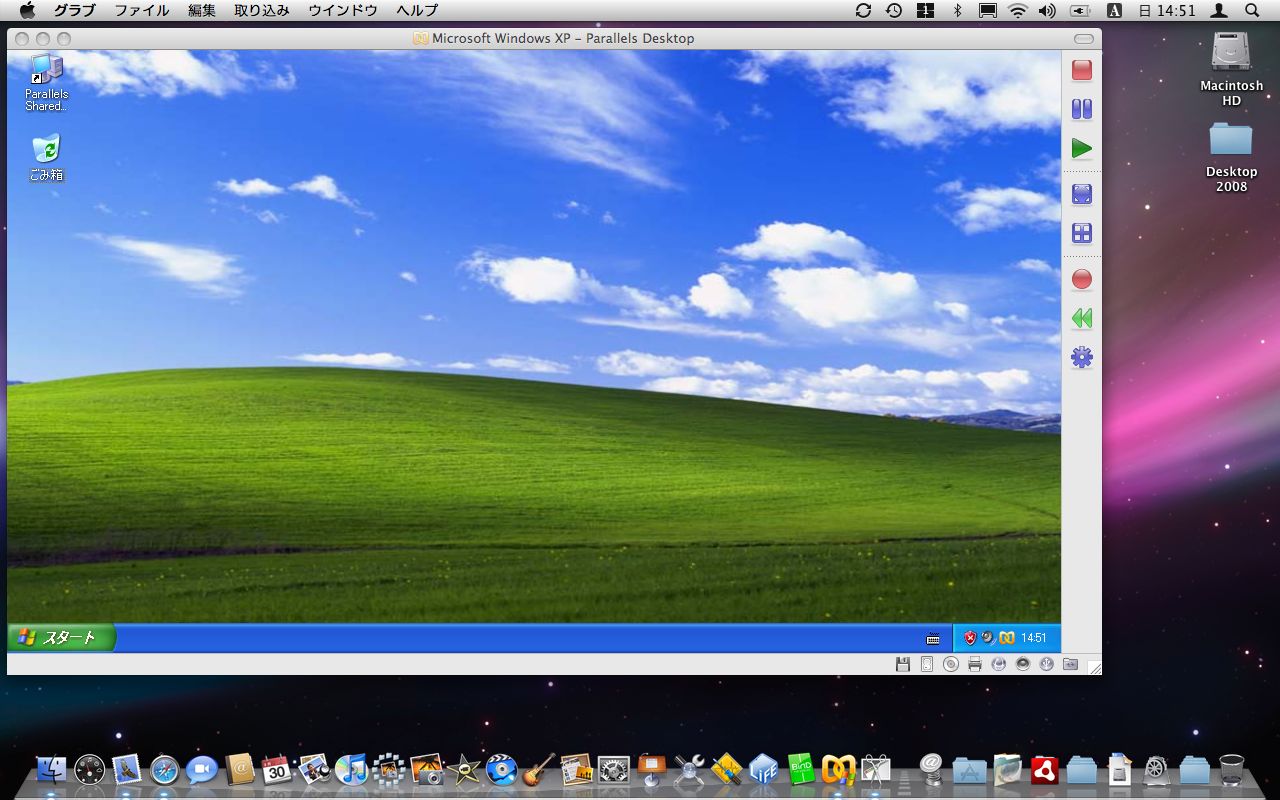
Task: Click the battery power status icon
Action: point(1081,11)
